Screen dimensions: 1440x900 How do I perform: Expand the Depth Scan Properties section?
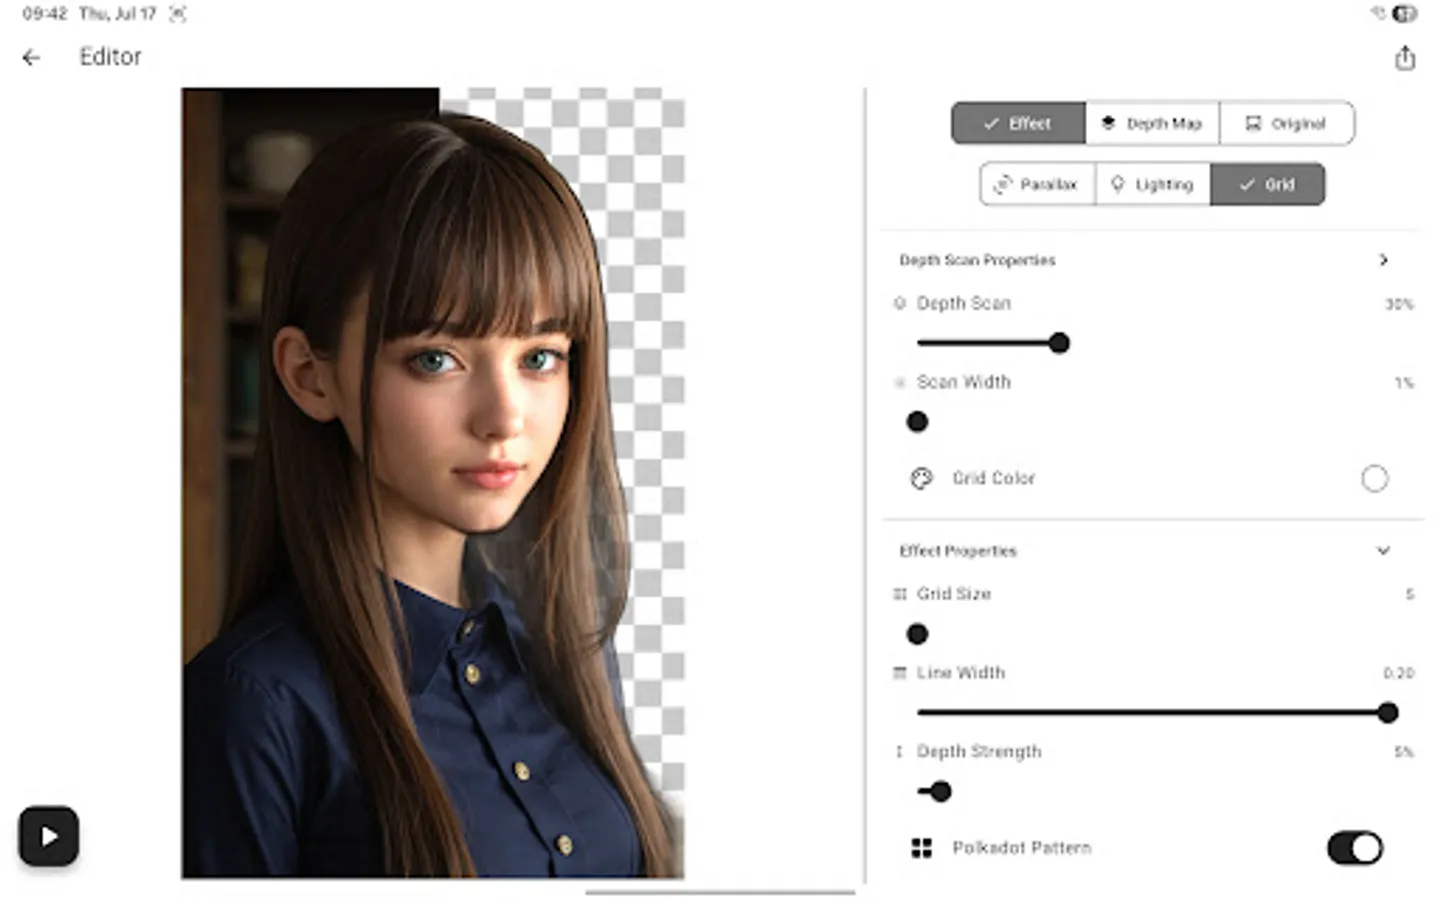tap(1384, 259)
